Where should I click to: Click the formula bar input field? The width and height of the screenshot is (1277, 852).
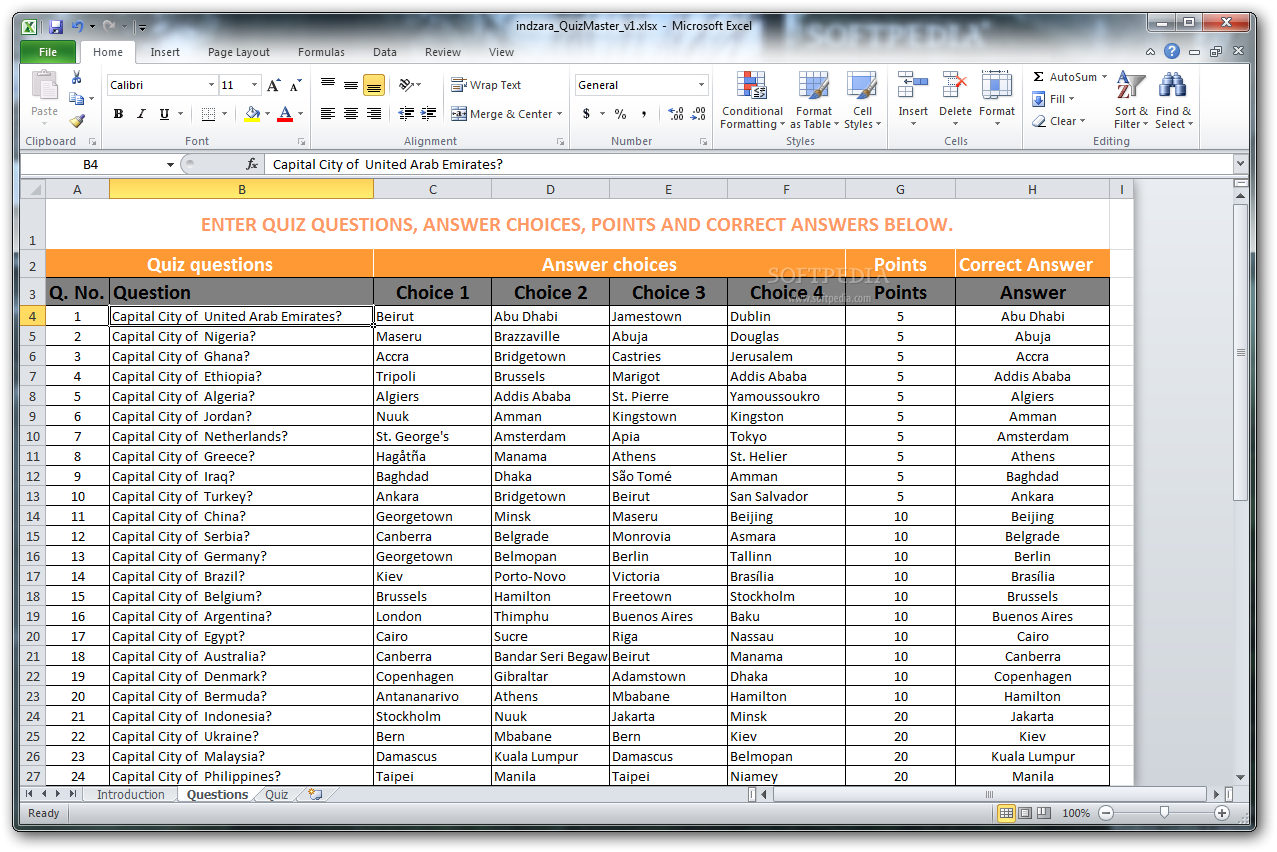[x=748, y=164]
